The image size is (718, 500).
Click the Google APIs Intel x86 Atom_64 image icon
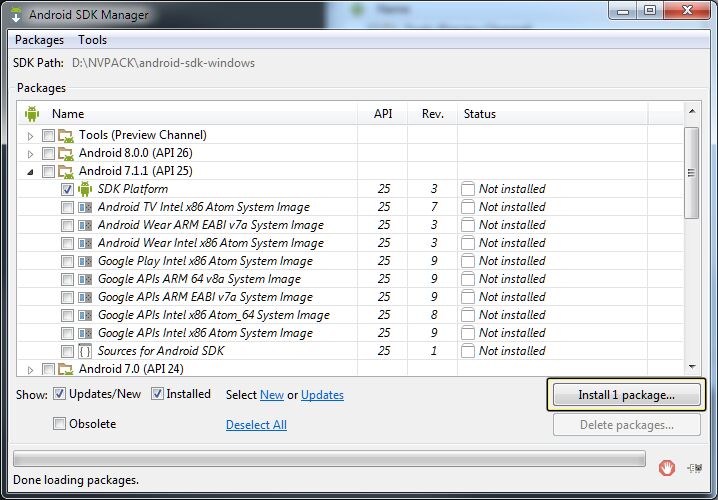(85, 315)
